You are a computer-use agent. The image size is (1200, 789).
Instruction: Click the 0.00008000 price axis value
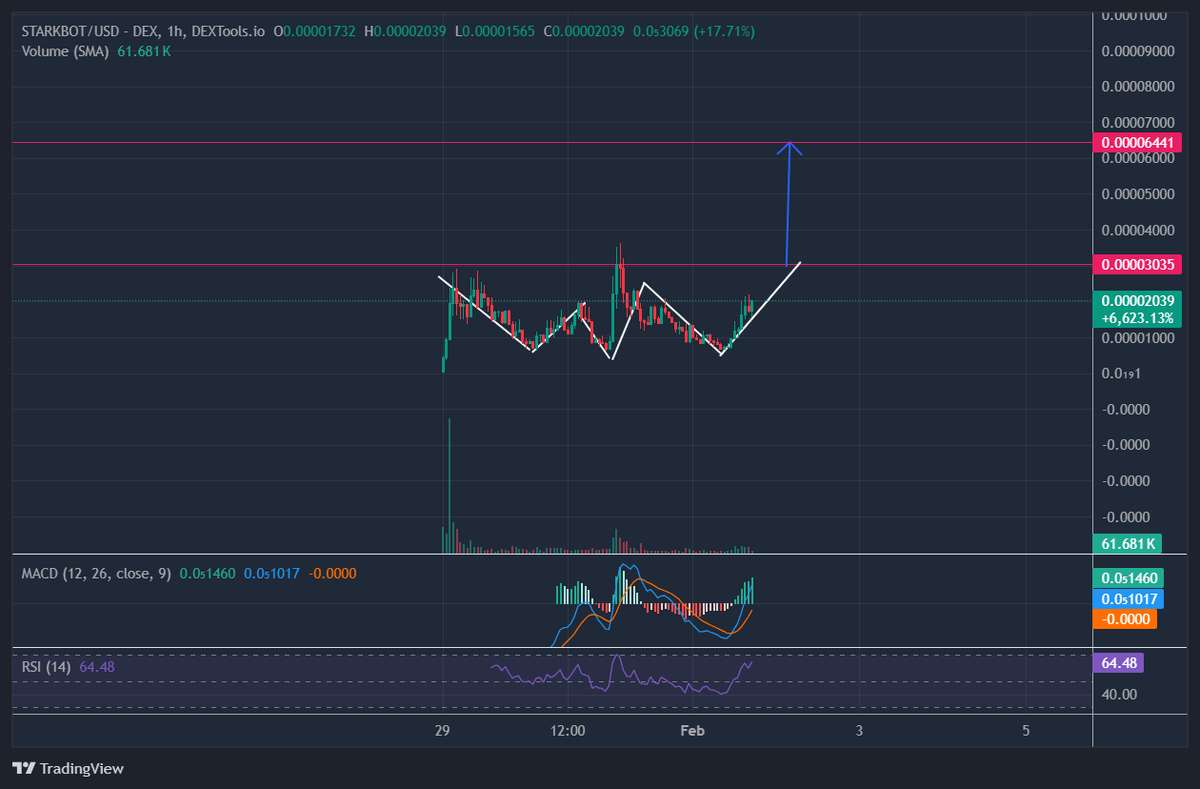(1136, 86)
